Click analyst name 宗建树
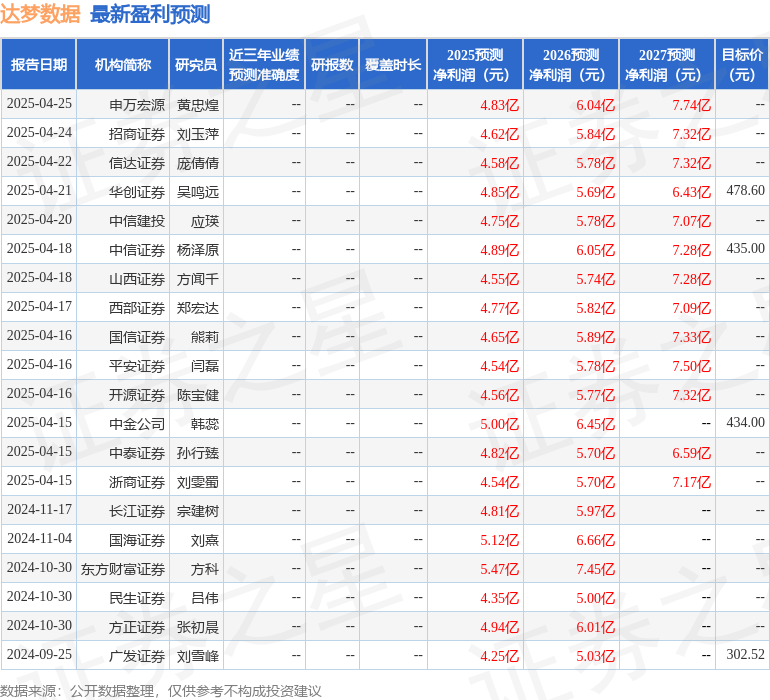770x700 pixels. click(x=198, y=511)
